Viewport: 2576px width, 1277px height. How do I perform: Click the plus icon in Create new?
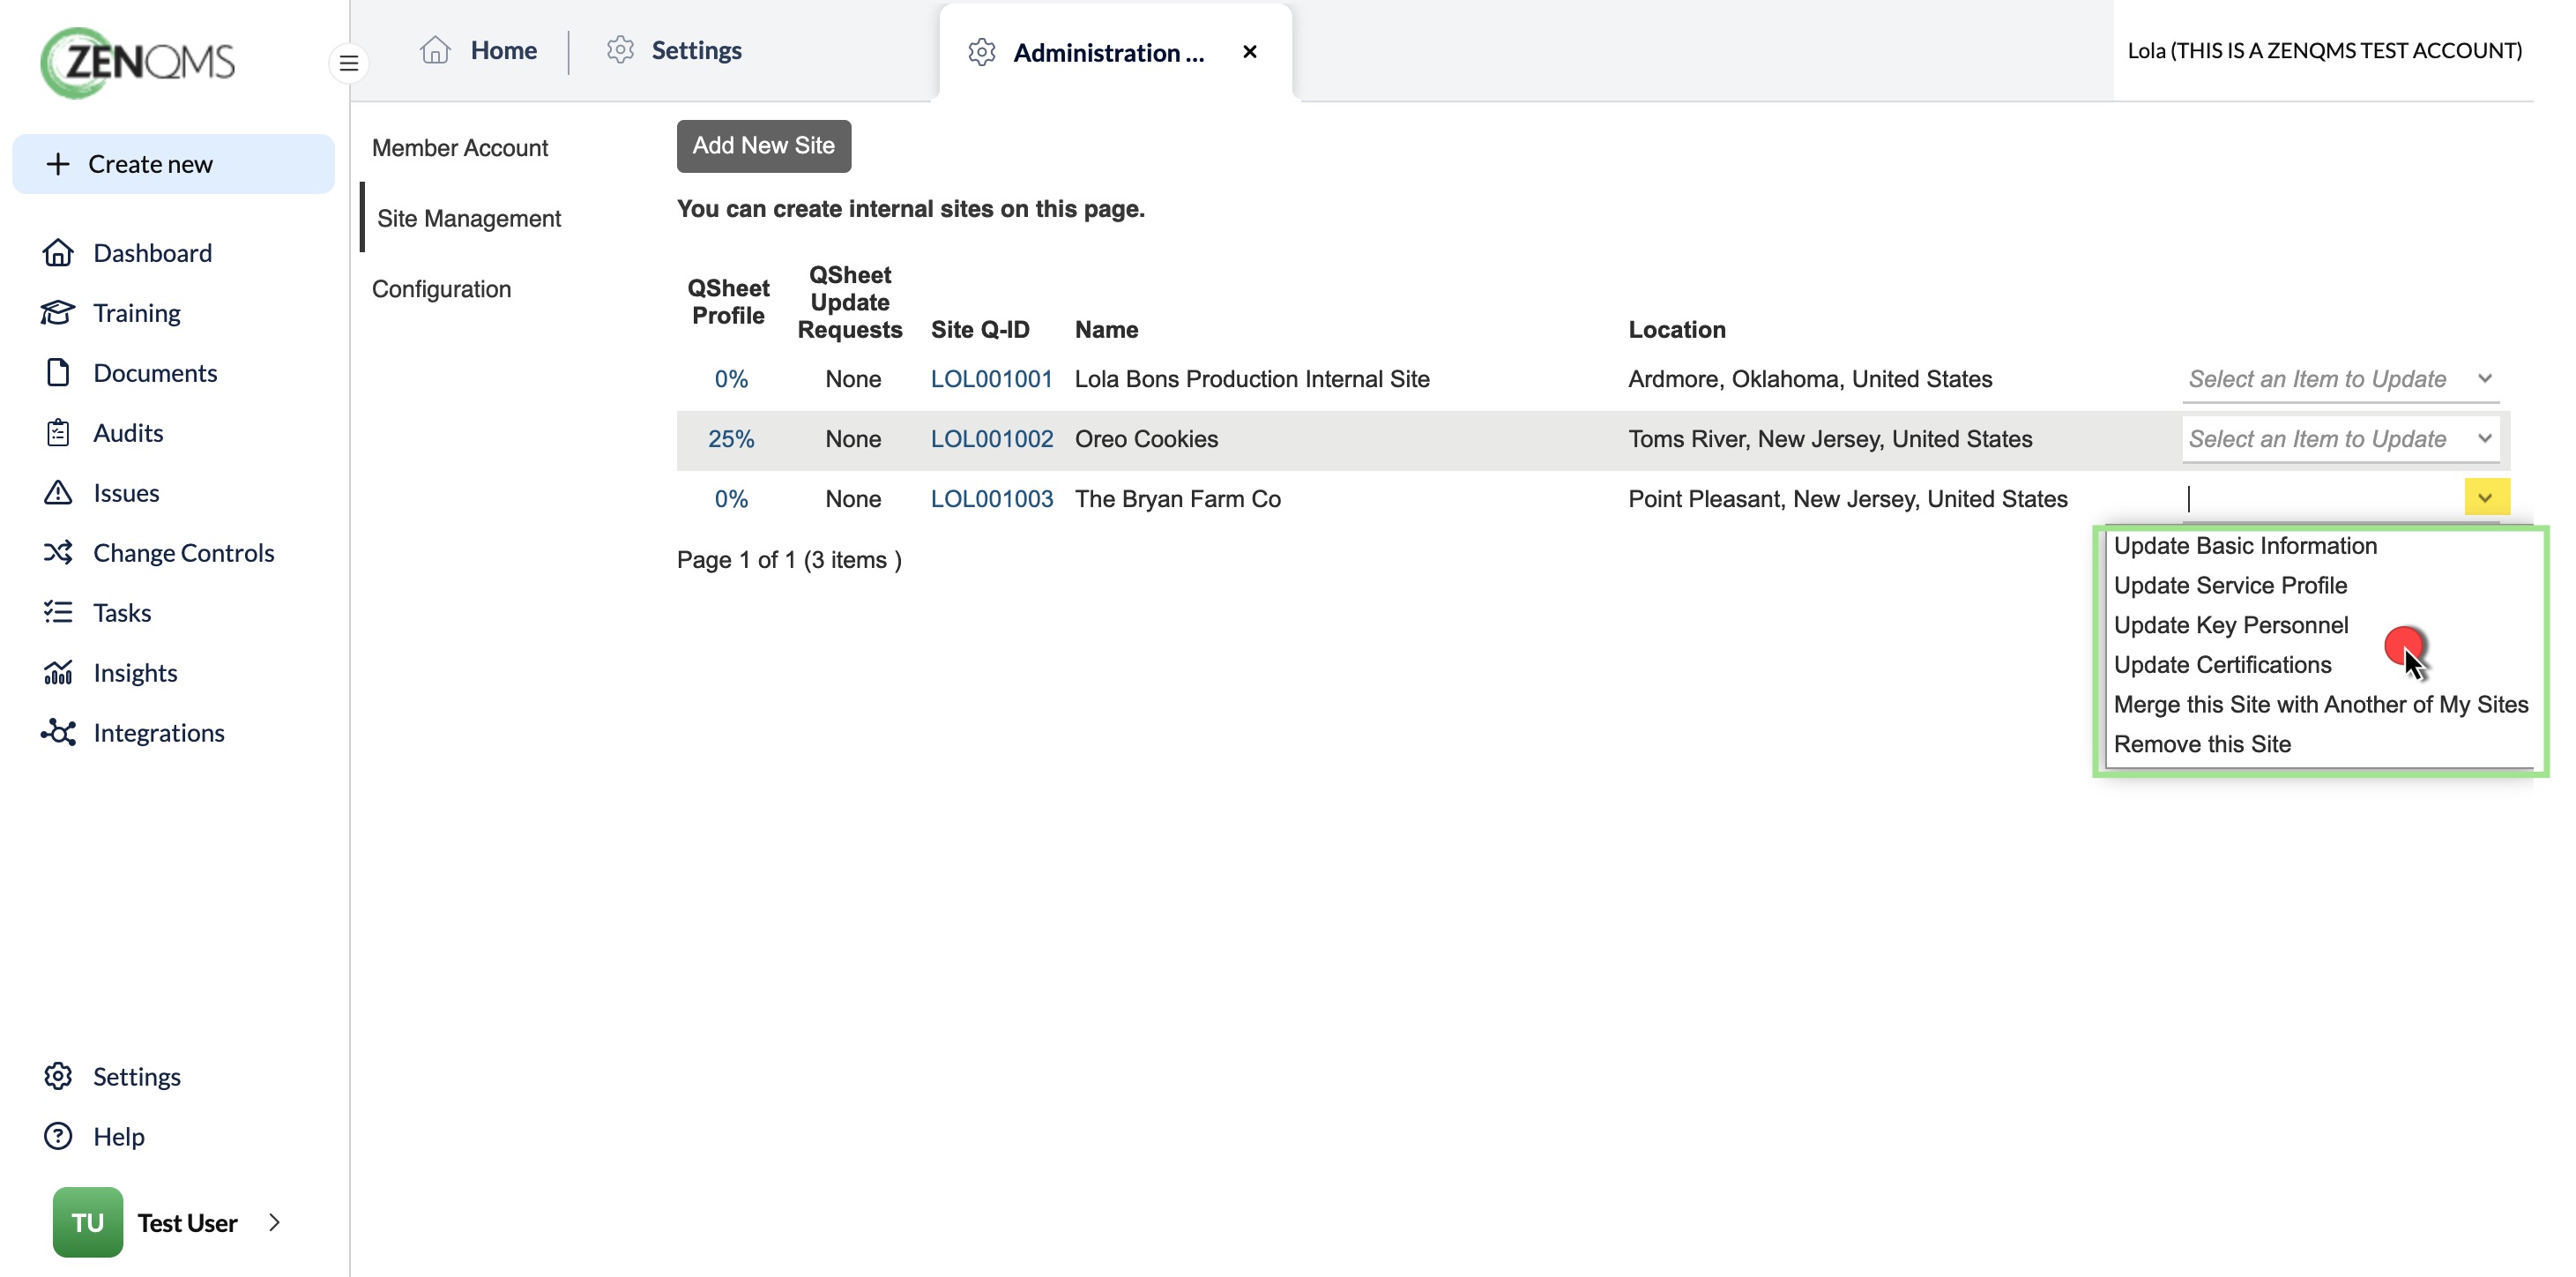click(x=58, y=163)
